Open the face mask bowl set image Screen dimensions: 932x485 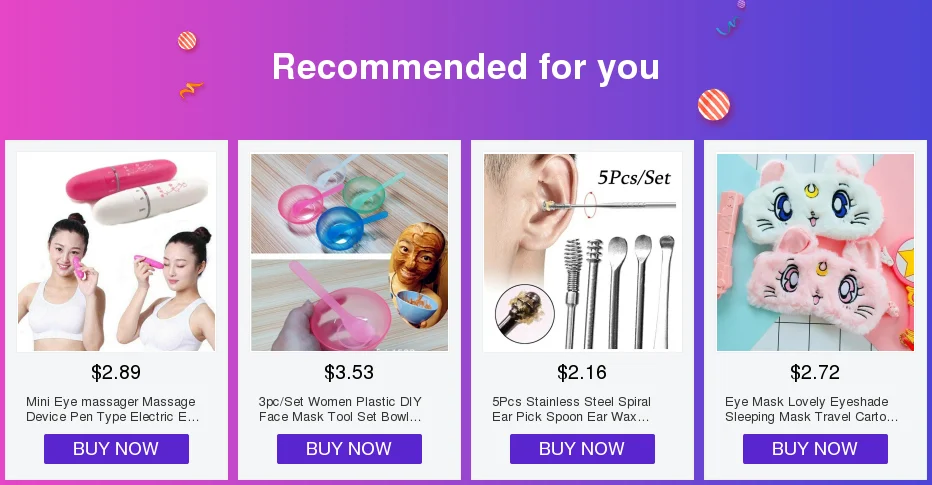point(350,252)
